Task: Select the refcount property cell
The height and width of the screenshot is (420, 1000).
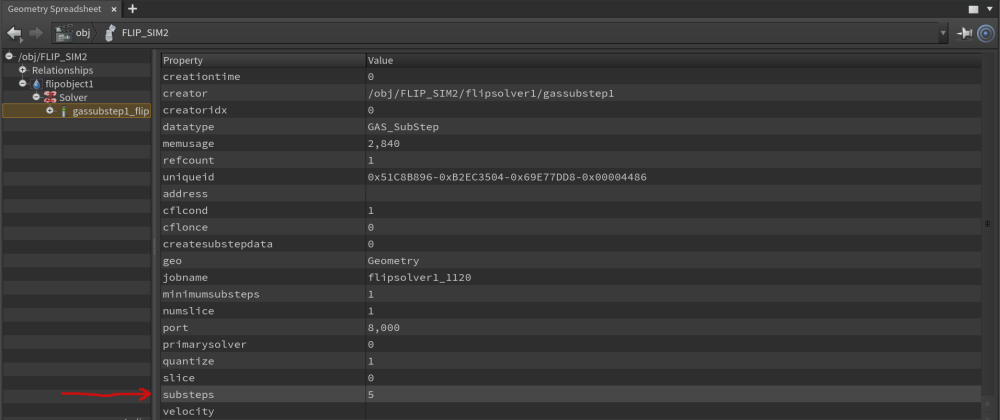Action: click(x=263, y=160)
